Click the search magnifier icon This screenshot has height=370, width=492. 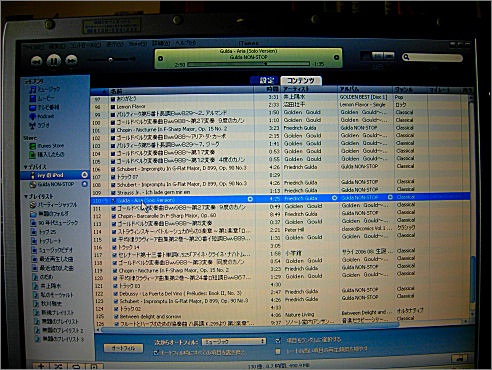coord(406,57)
